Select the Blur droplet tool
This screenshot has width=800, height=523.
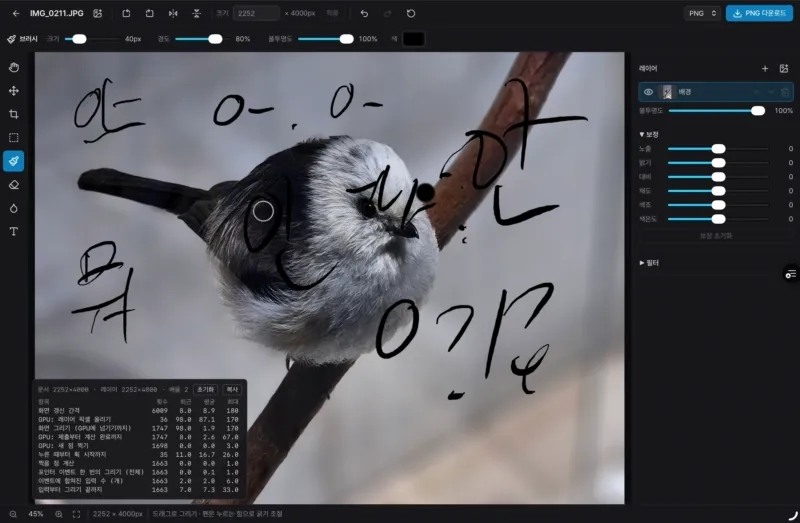click(14, 208)
